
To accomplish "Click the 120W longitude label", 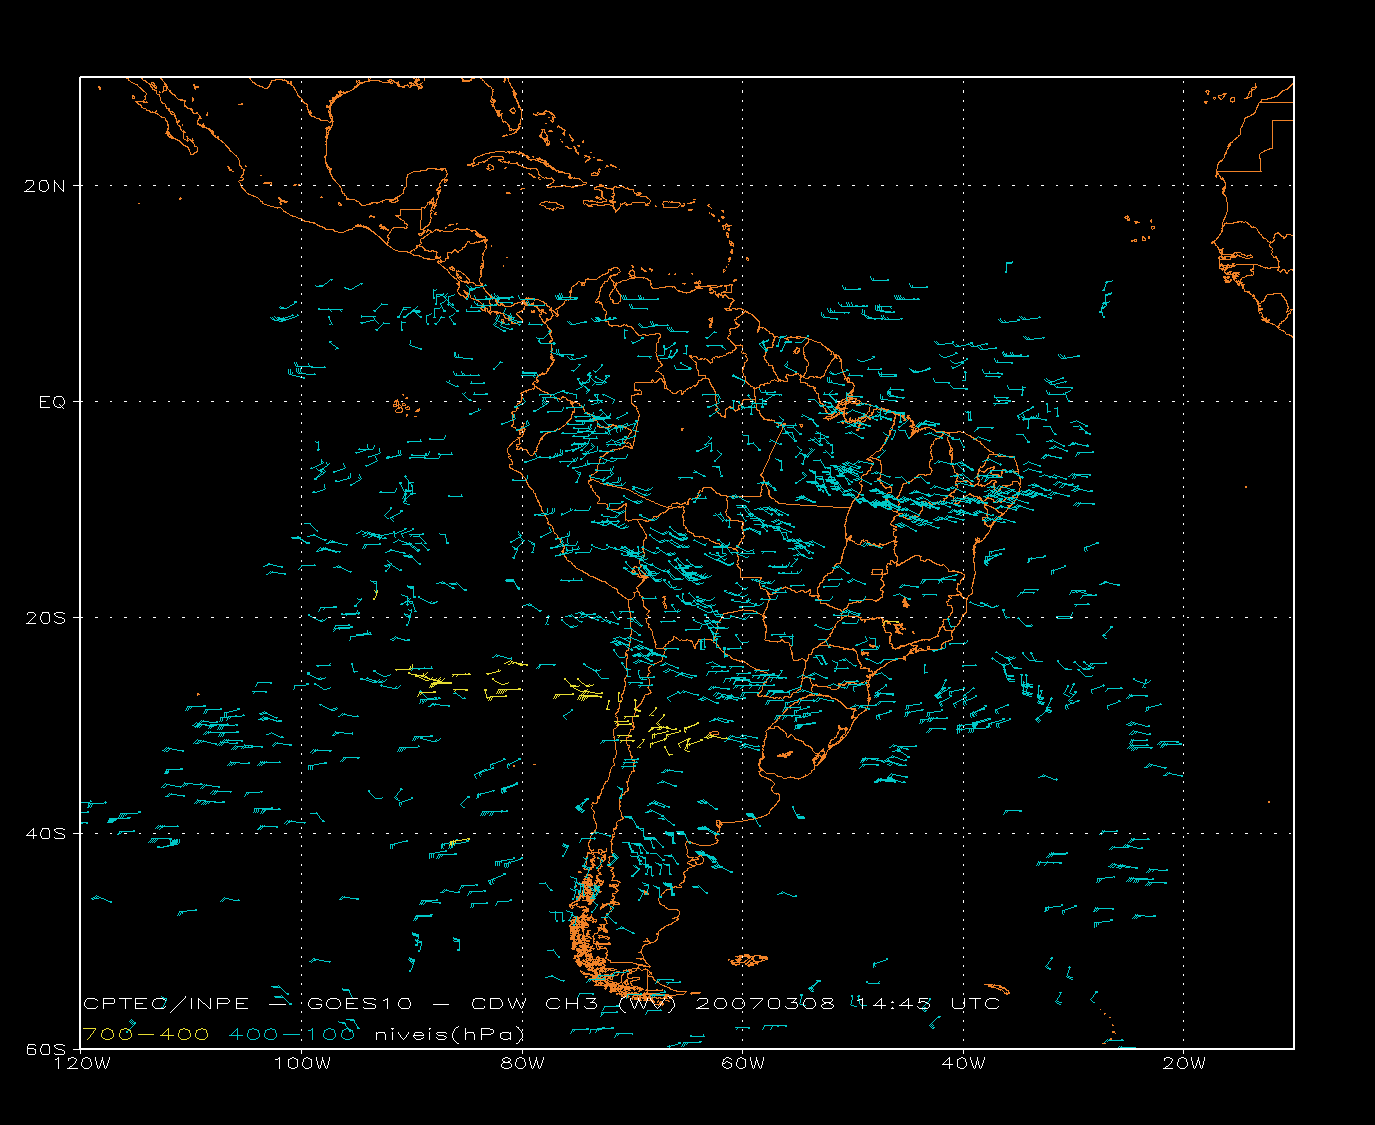I will (x=83, y=1063).
